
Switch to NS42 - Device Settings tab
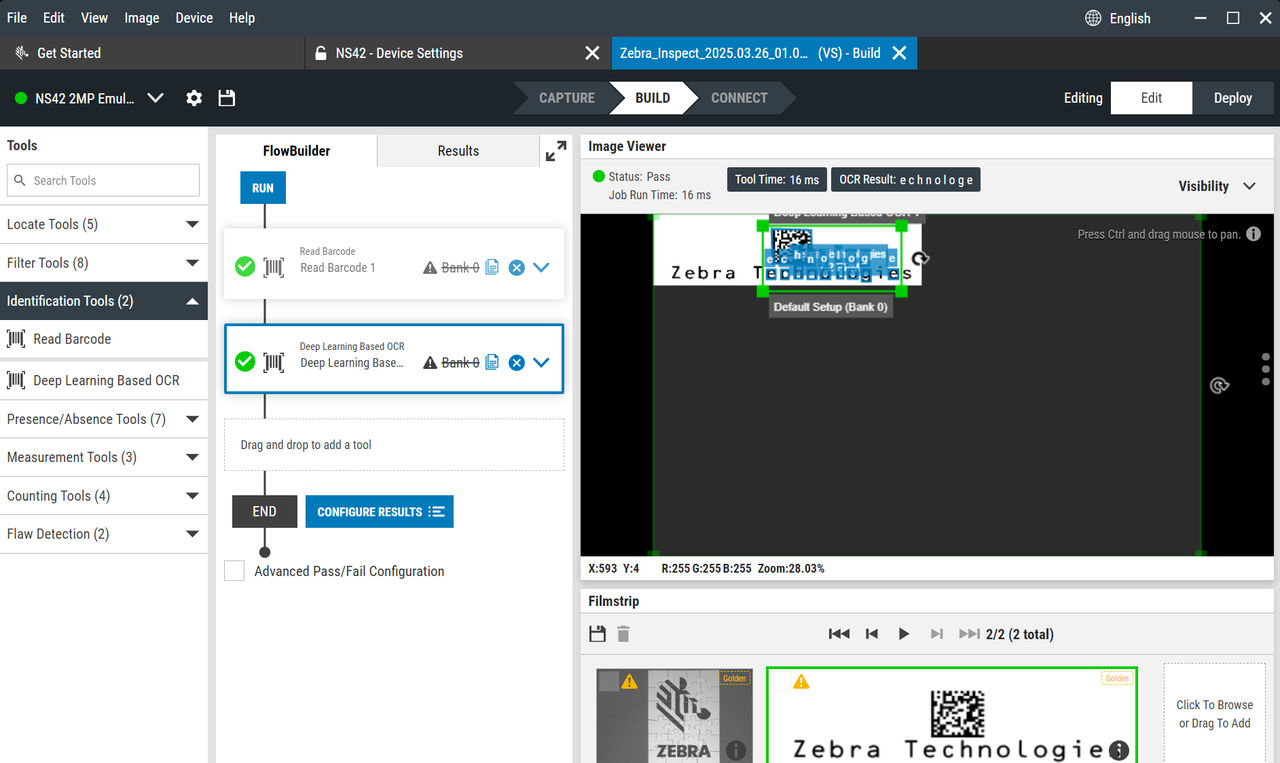pyautogui.click(x=458, y=53)
